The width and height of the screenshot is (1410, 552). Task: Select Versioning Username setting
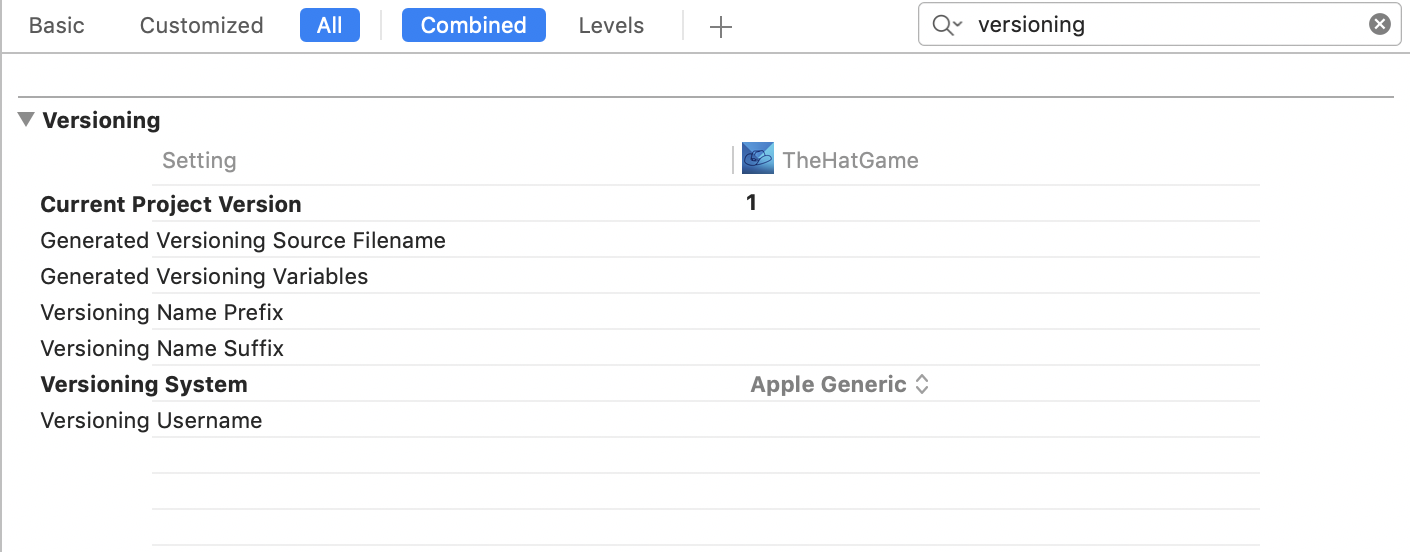(151, 420)
